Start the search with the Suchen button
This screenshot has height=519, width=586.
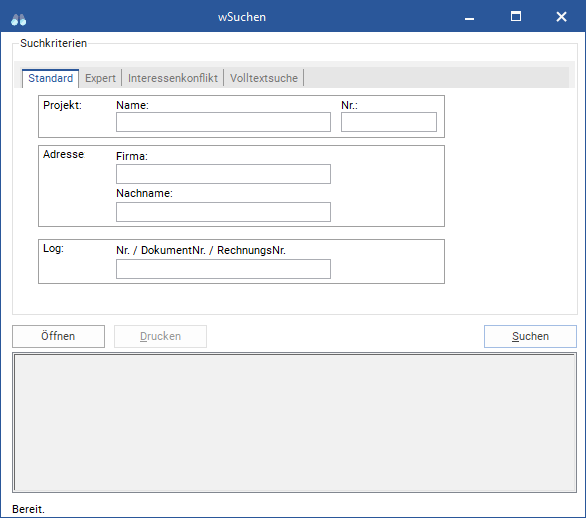[530, 336]
